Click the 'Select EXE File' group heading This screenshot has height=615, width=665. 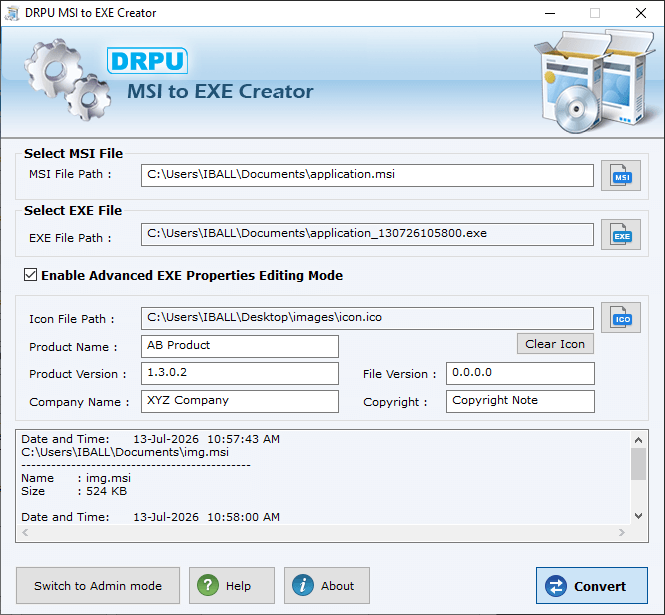tap(73, 210)
